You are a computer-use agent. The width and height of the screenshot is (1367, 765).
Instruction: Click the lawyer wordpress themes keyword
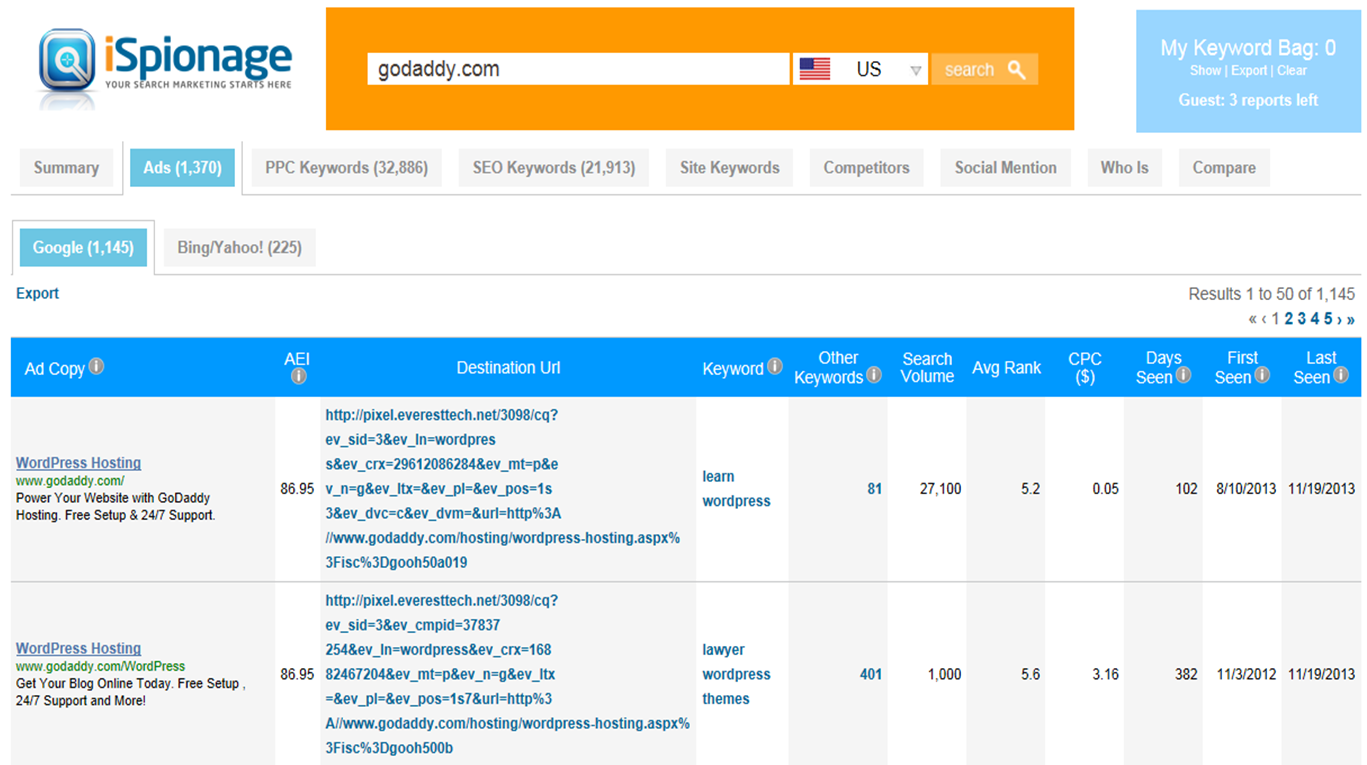pyautogui.click(x=736, y=674)
